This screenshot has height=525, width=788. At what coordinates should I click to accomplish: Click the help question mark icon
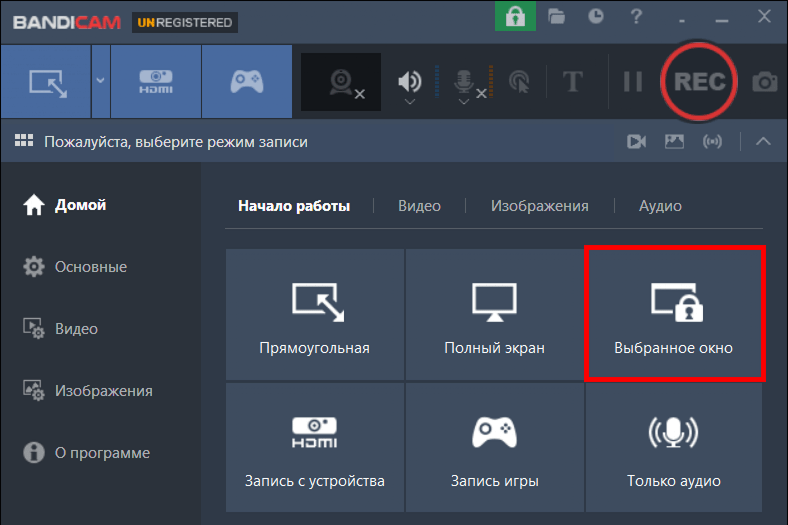[636, 17]
